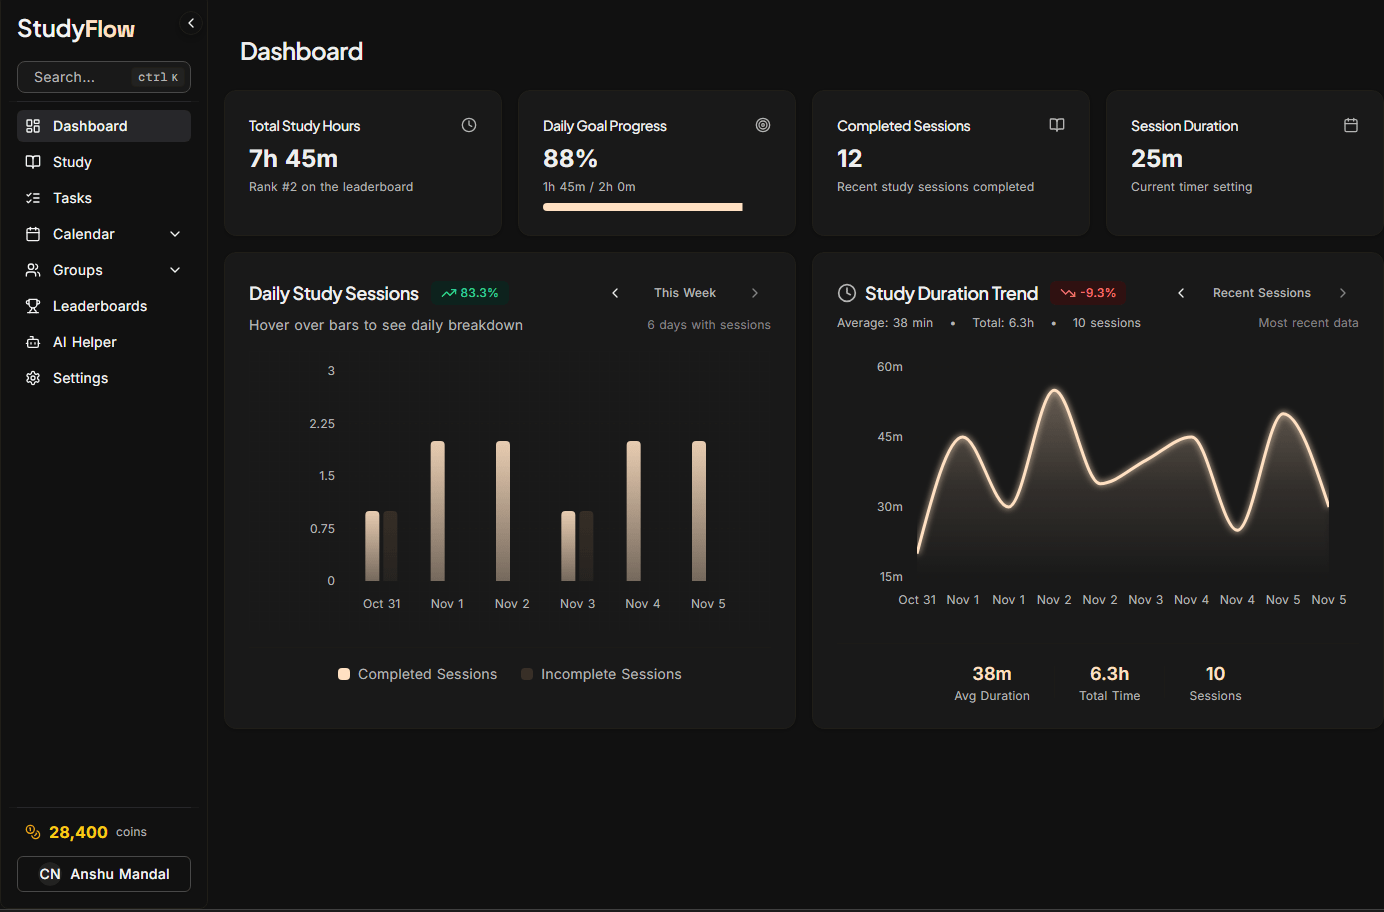The width and height of the screenshot is (1384, 912).
Task: Click the Daily Goal progress bar
Action: pyautogui.click(x=642, y=207)
